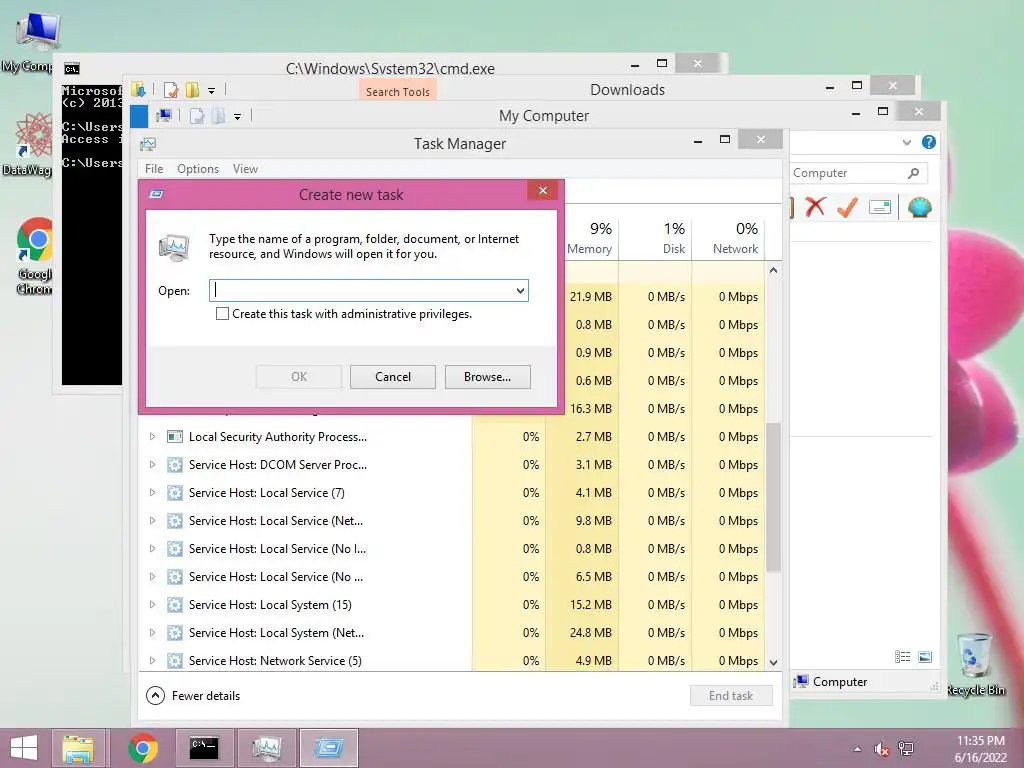This screenshot has width=1024, height=768.
Task: Select the Search Tools tab in Downloads
Action: coord(398,91)
